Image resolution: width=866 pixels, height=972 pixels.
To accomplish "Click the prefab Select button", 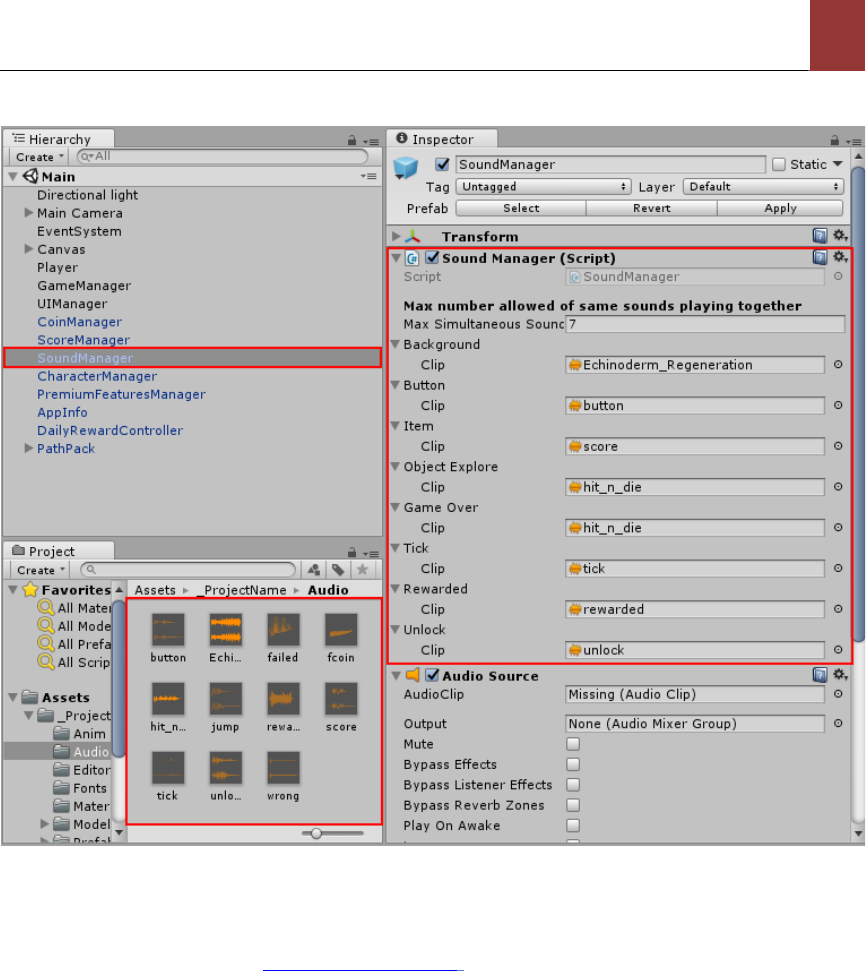I will pyautogui.click(x=521, y=208).
